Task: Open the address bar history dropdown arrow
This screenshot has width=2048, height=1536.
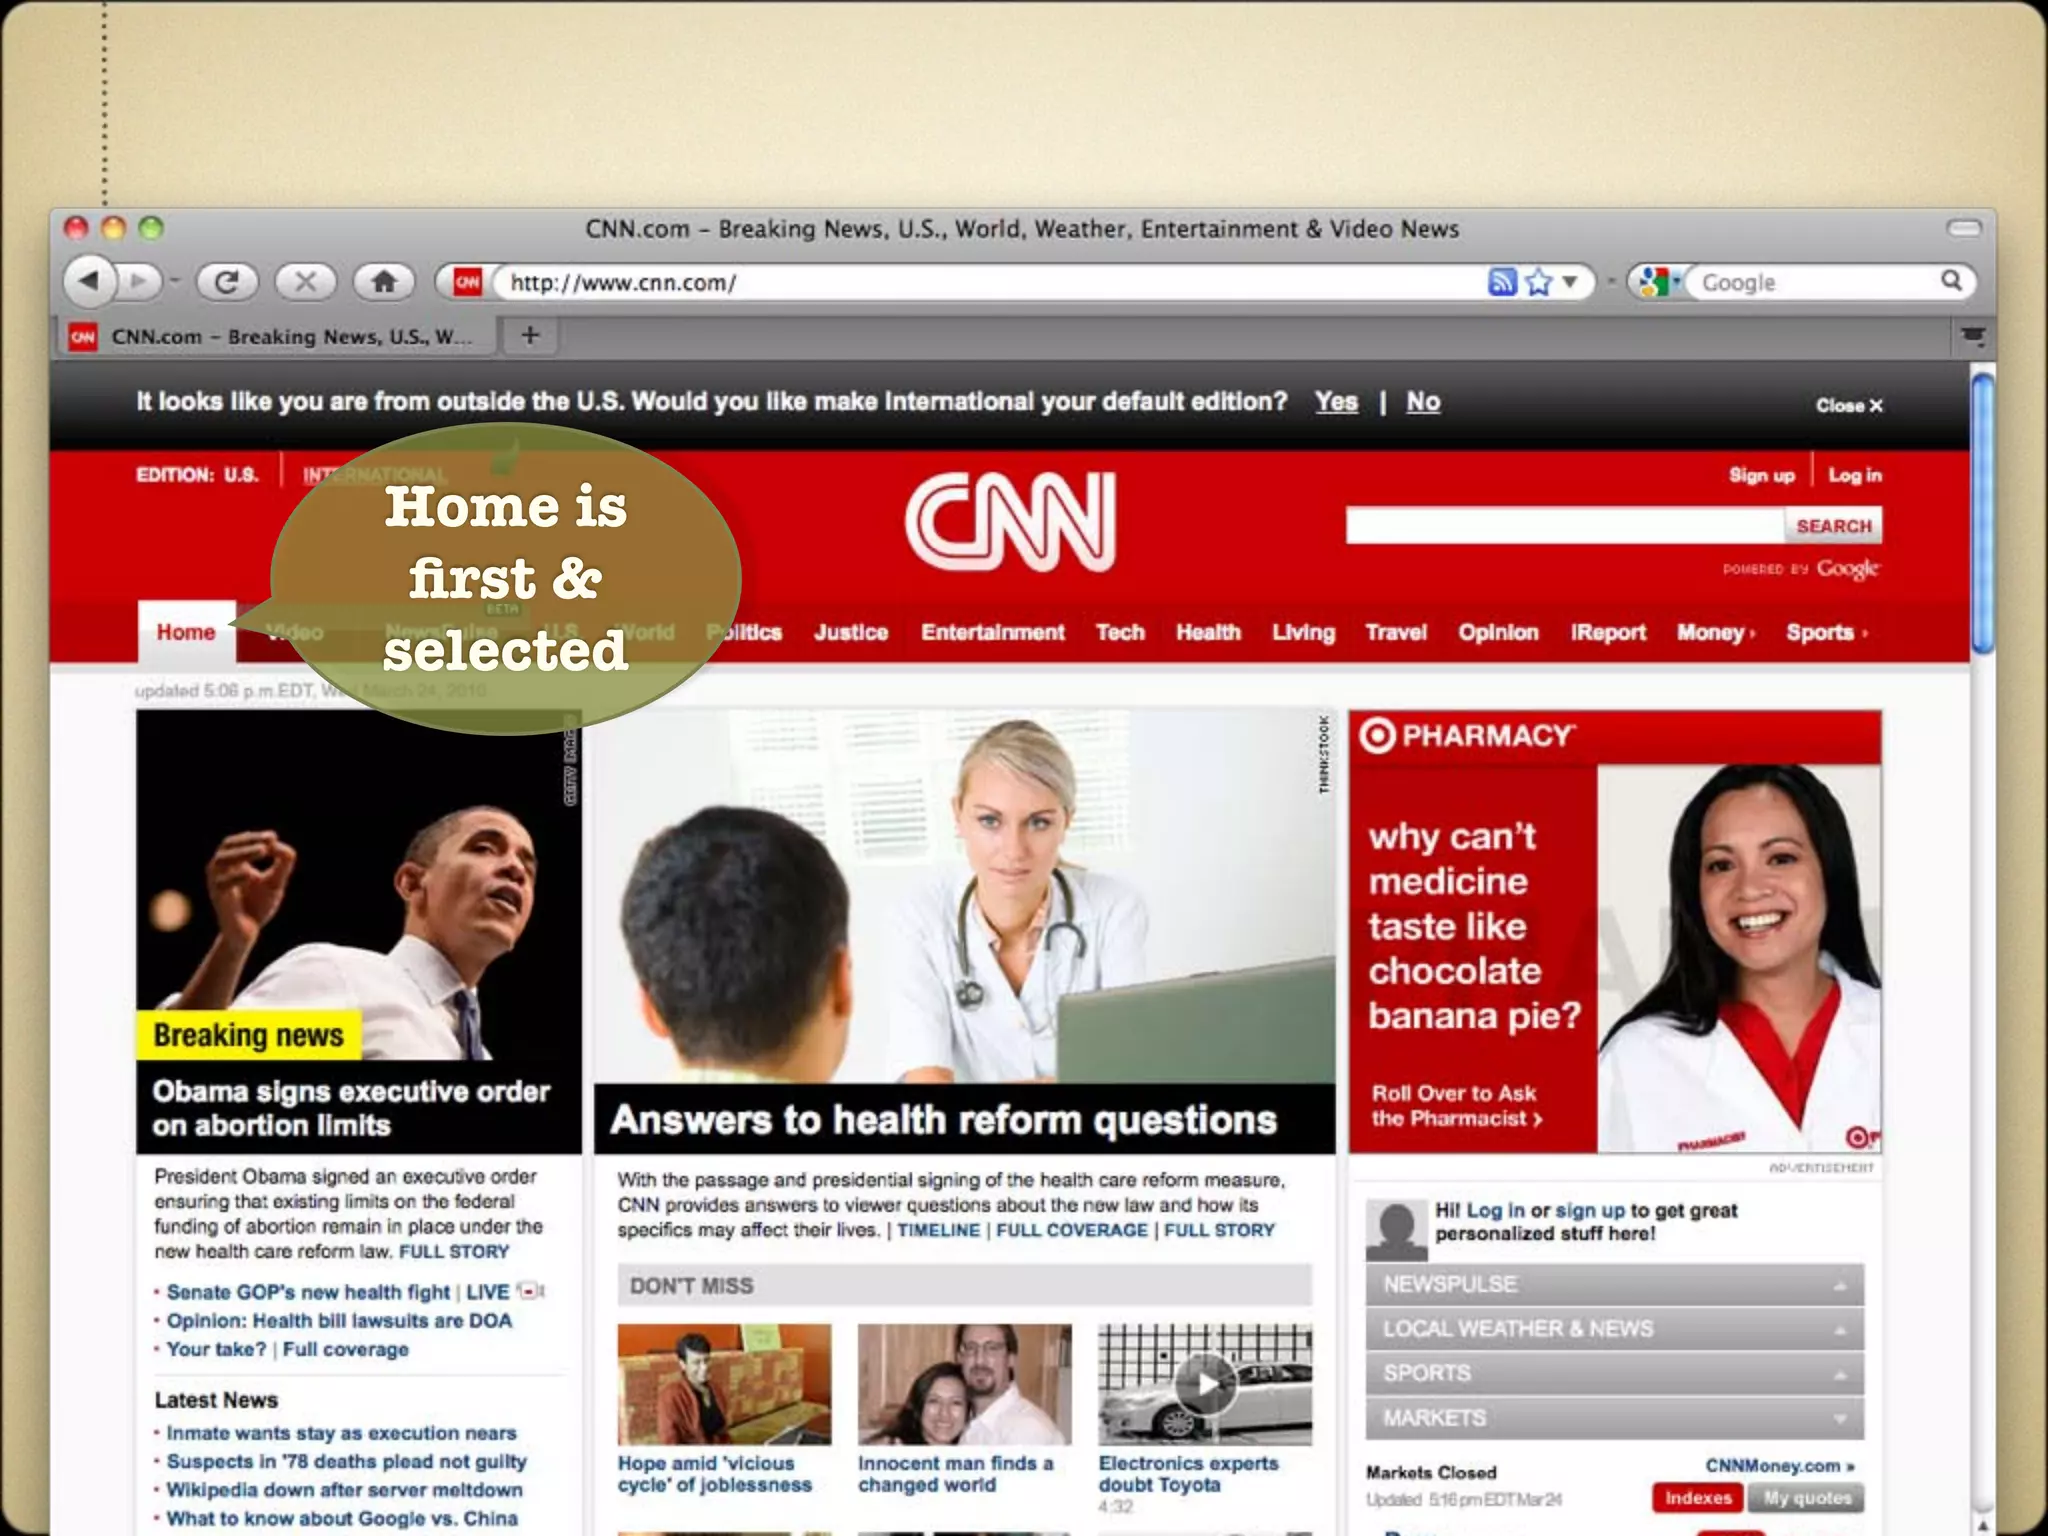Action: coord(1570,282)
